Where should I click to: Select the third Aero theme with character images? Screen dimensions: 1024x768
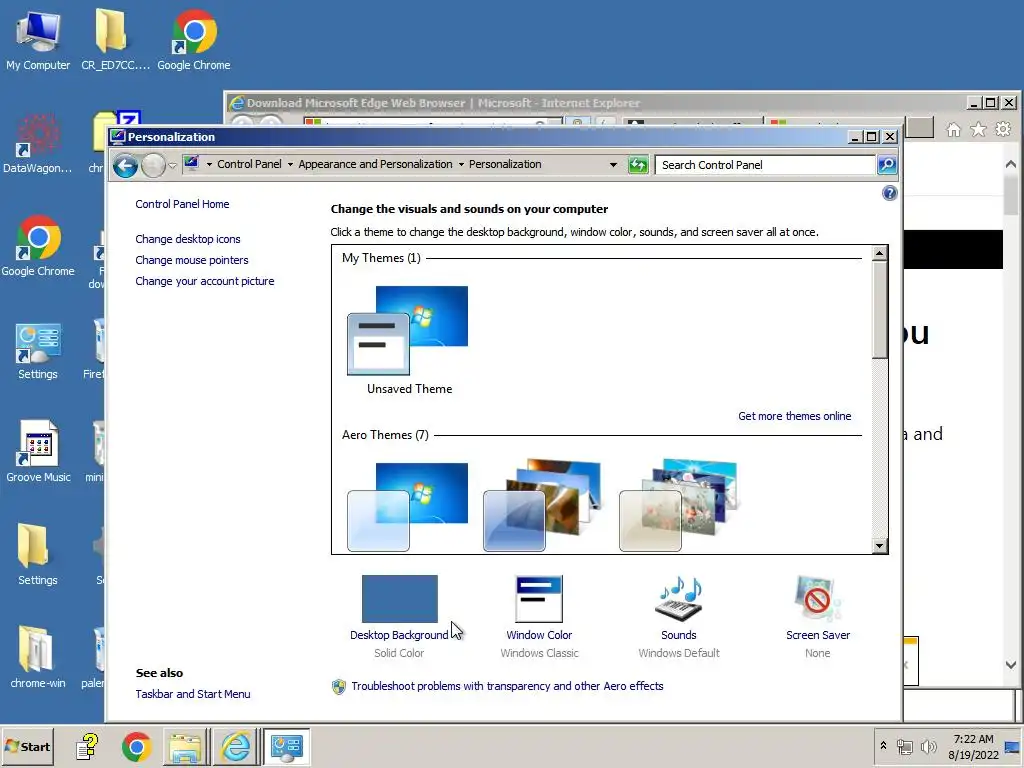click(678, 505)
